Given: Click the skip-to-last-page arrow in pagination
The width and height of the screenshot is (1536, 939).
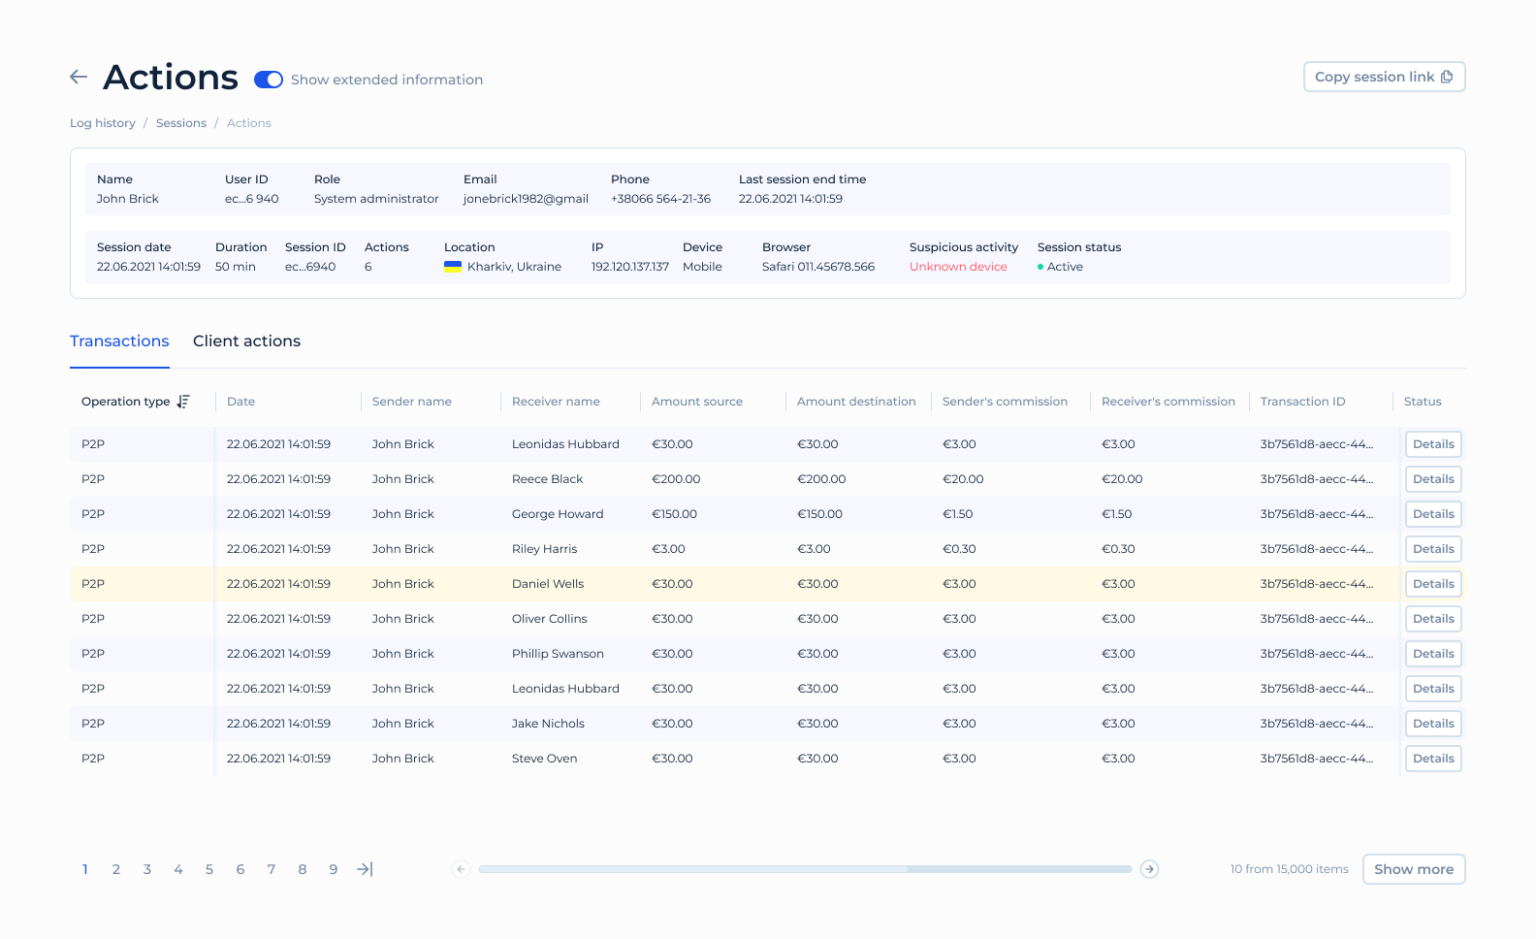Looking at the screenshot, I should tap(364, 869).
